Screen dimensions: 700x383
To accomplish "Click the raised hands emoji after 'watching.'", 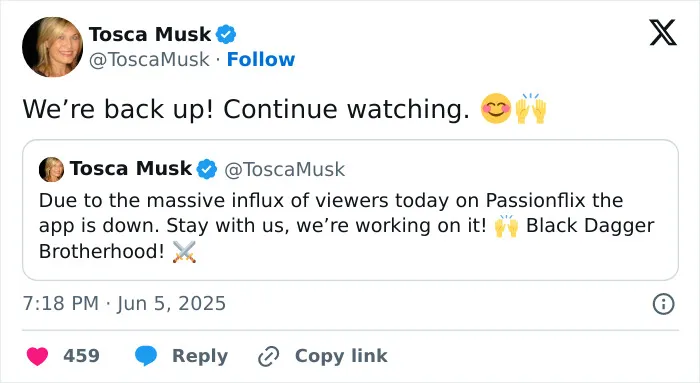I will 530,108.
